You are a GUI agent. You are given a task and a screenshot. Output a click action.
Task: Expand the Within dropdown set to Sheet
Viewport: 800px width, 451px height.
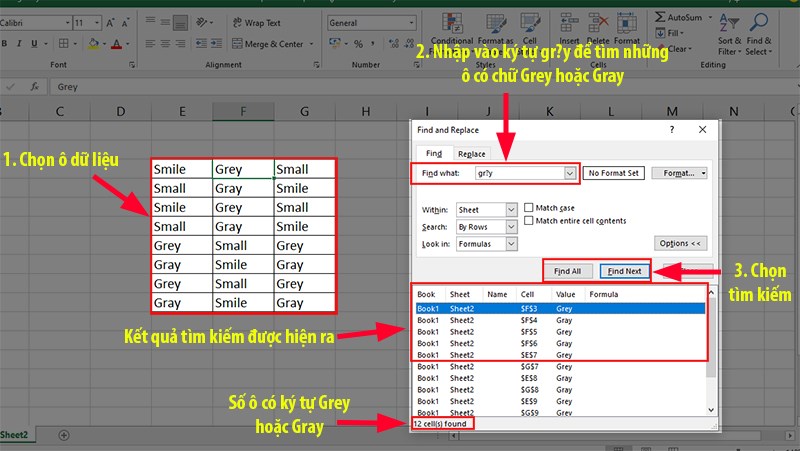click(x=511, y=210)
